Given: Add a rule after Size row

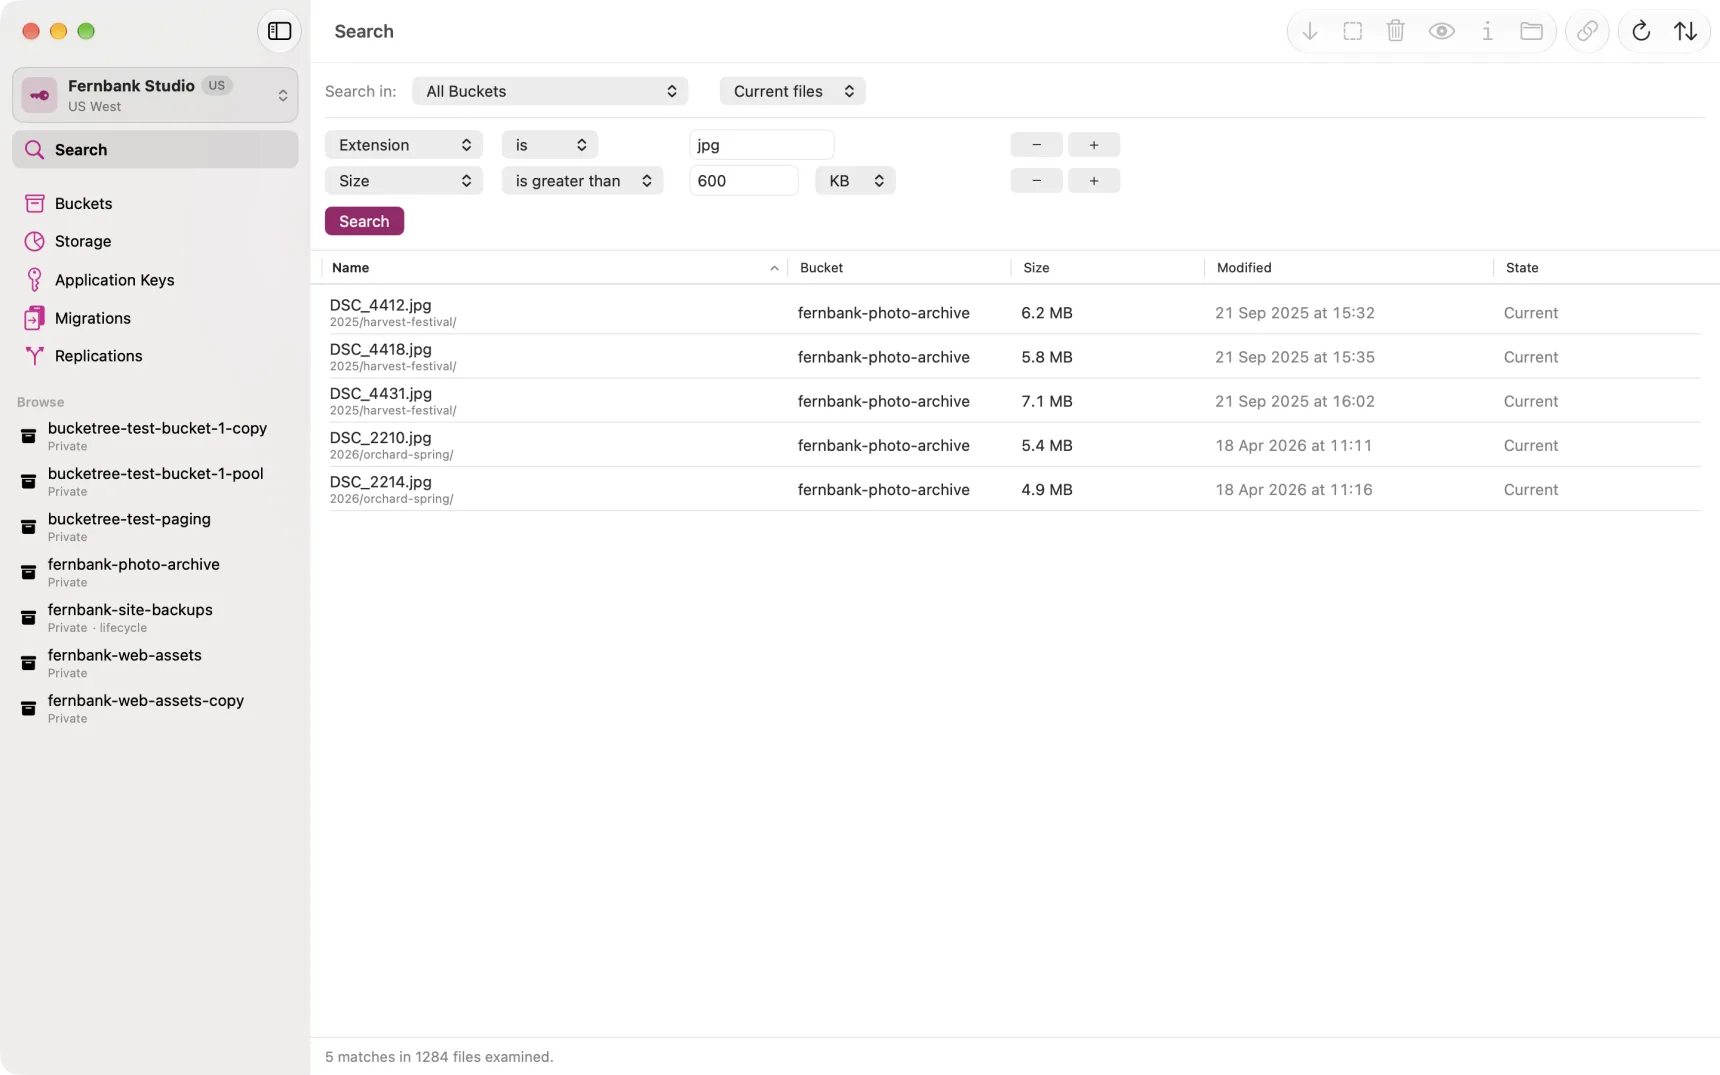Looking at the screenshot, I should [1094, 181].
